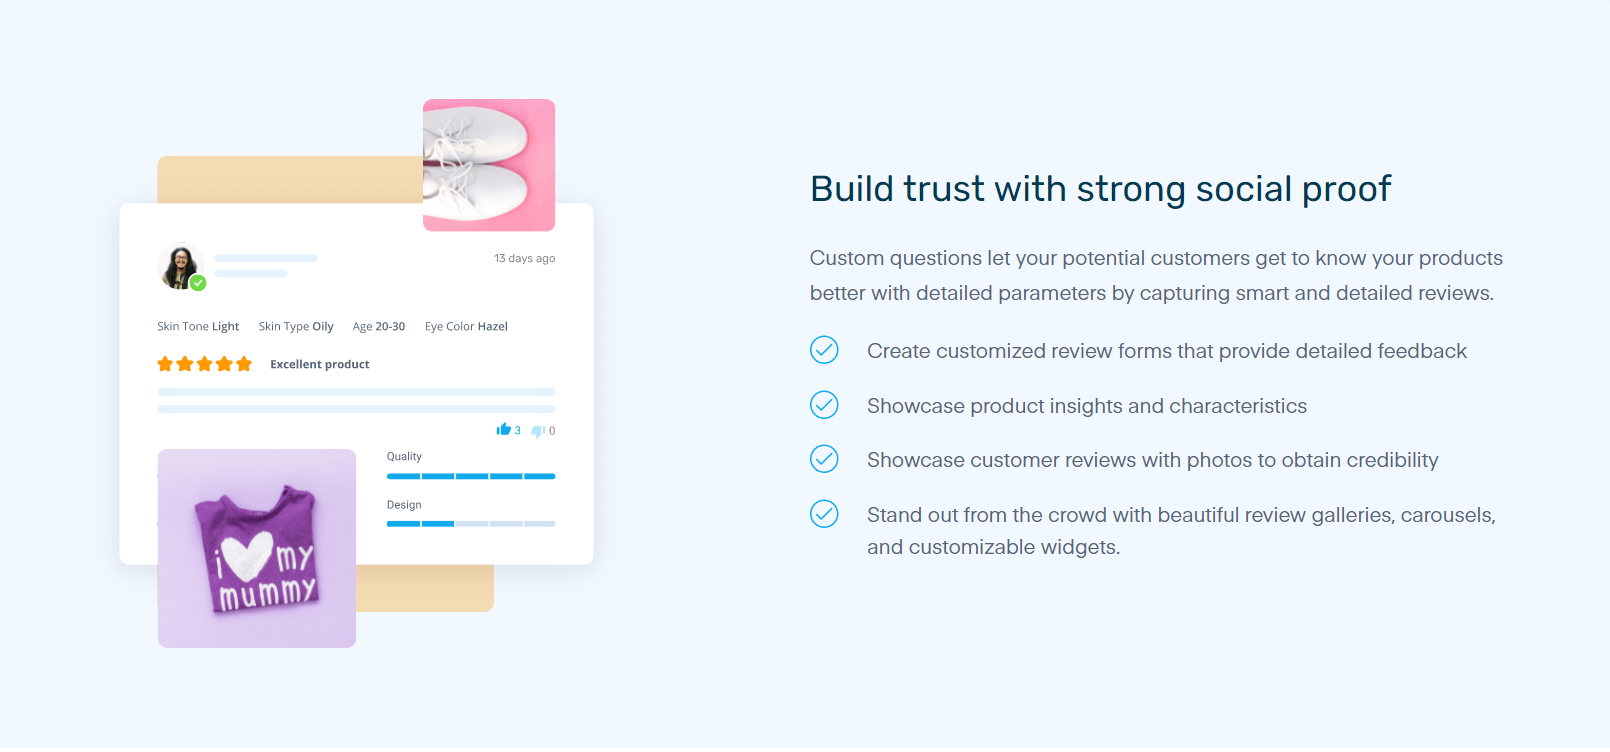Open the purple mummy shirt photo
This screenshot has height=752, width=1610.
coord(257,548)
